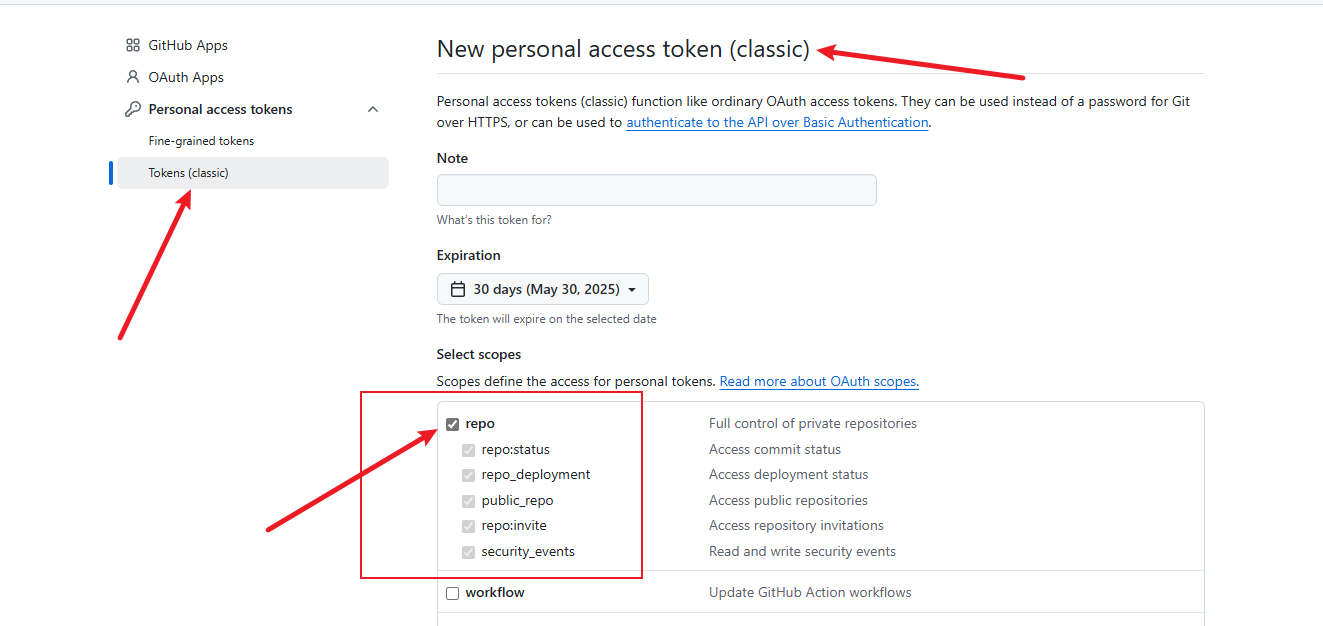
Task: Follow the authenticate to the API link
Action: click(777, 122)
